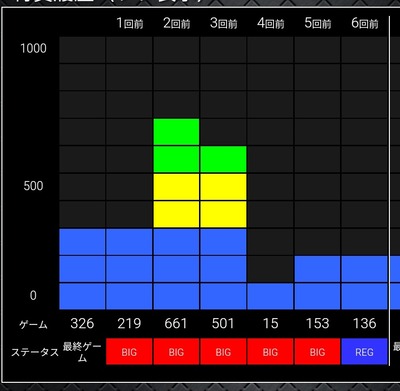Click the game count 219
400x391 pixels.
tap(129, 323)
